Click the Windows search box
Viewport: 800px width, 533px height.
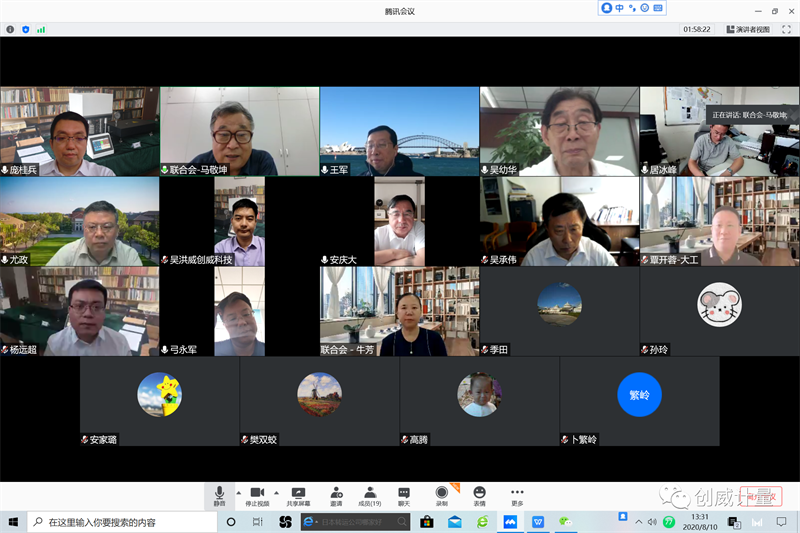120,522
